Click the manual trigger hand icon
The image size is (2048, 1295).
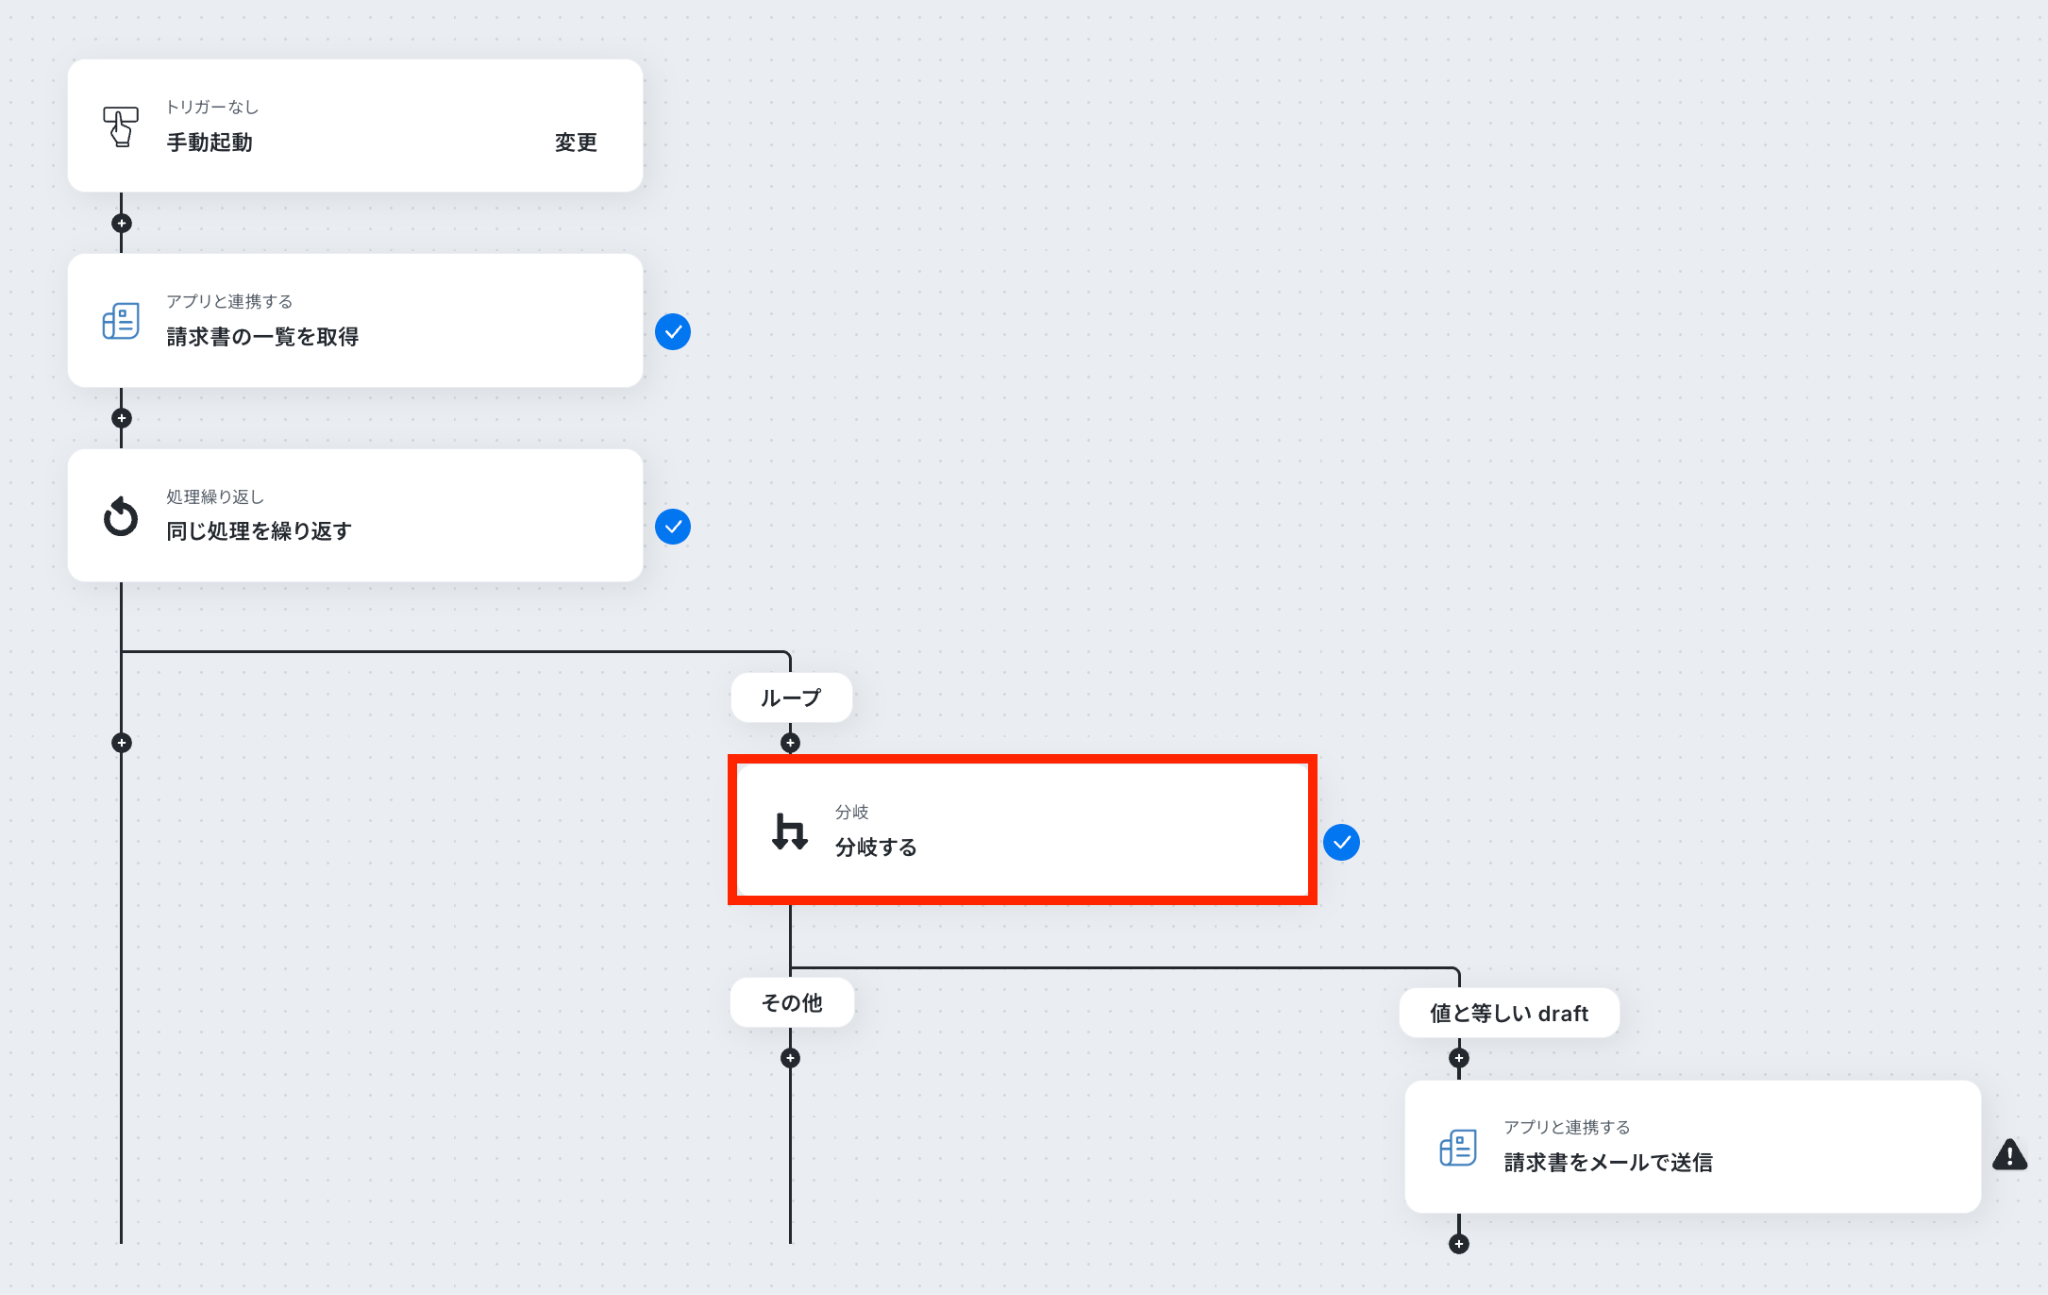(121, 127)
